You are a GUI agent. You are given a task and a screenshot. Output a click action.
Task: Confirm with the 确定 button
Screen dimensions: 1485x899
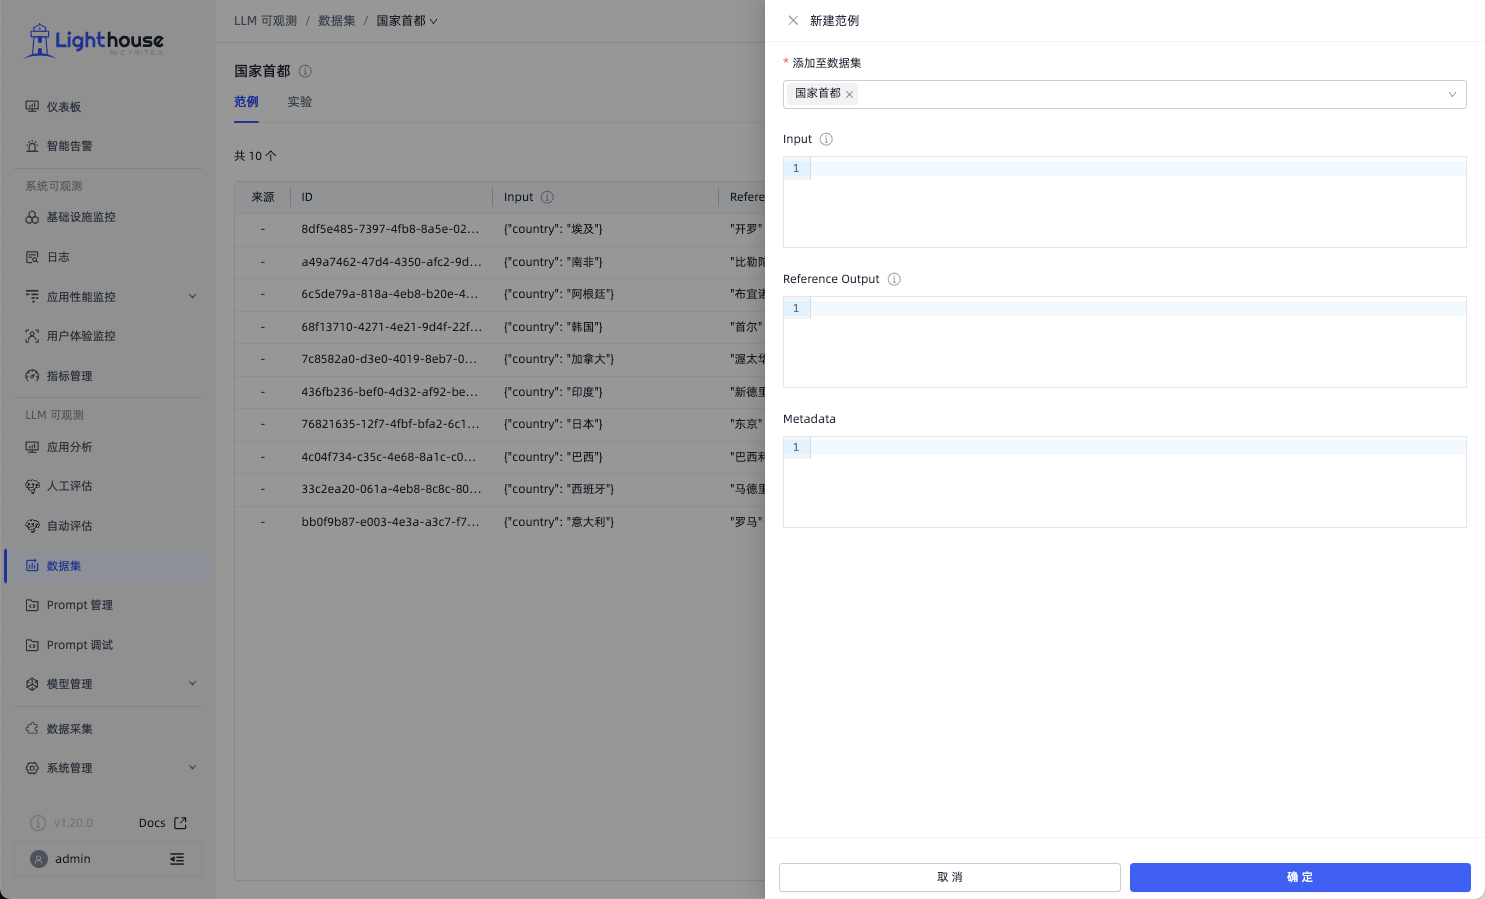1300,877
